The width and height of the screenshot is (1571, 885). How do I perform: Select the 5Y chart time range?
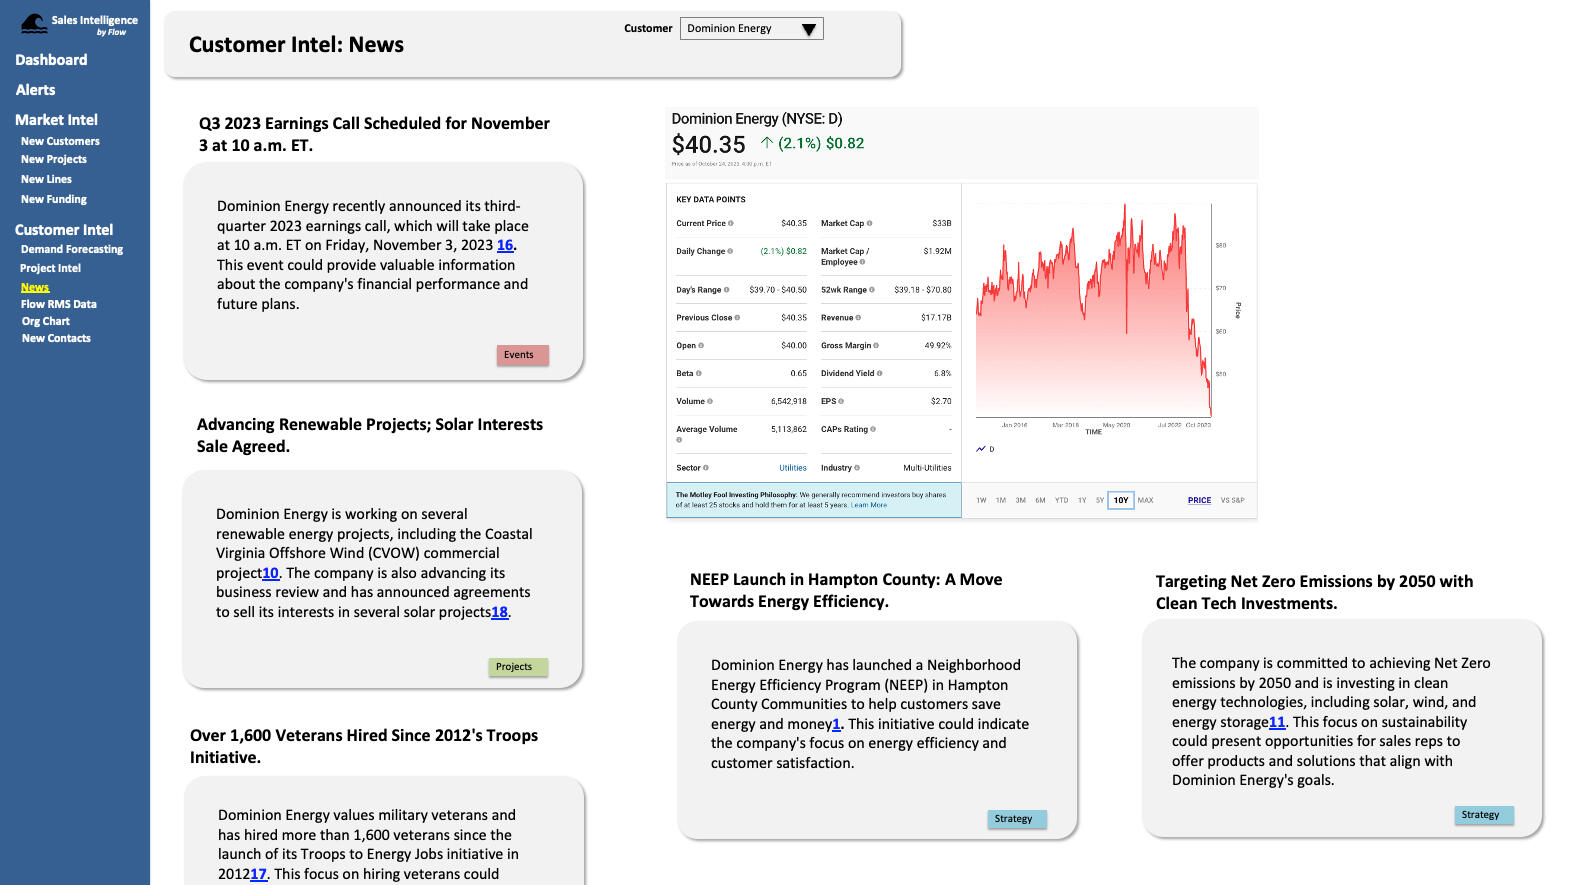[x=1099, y=500]
